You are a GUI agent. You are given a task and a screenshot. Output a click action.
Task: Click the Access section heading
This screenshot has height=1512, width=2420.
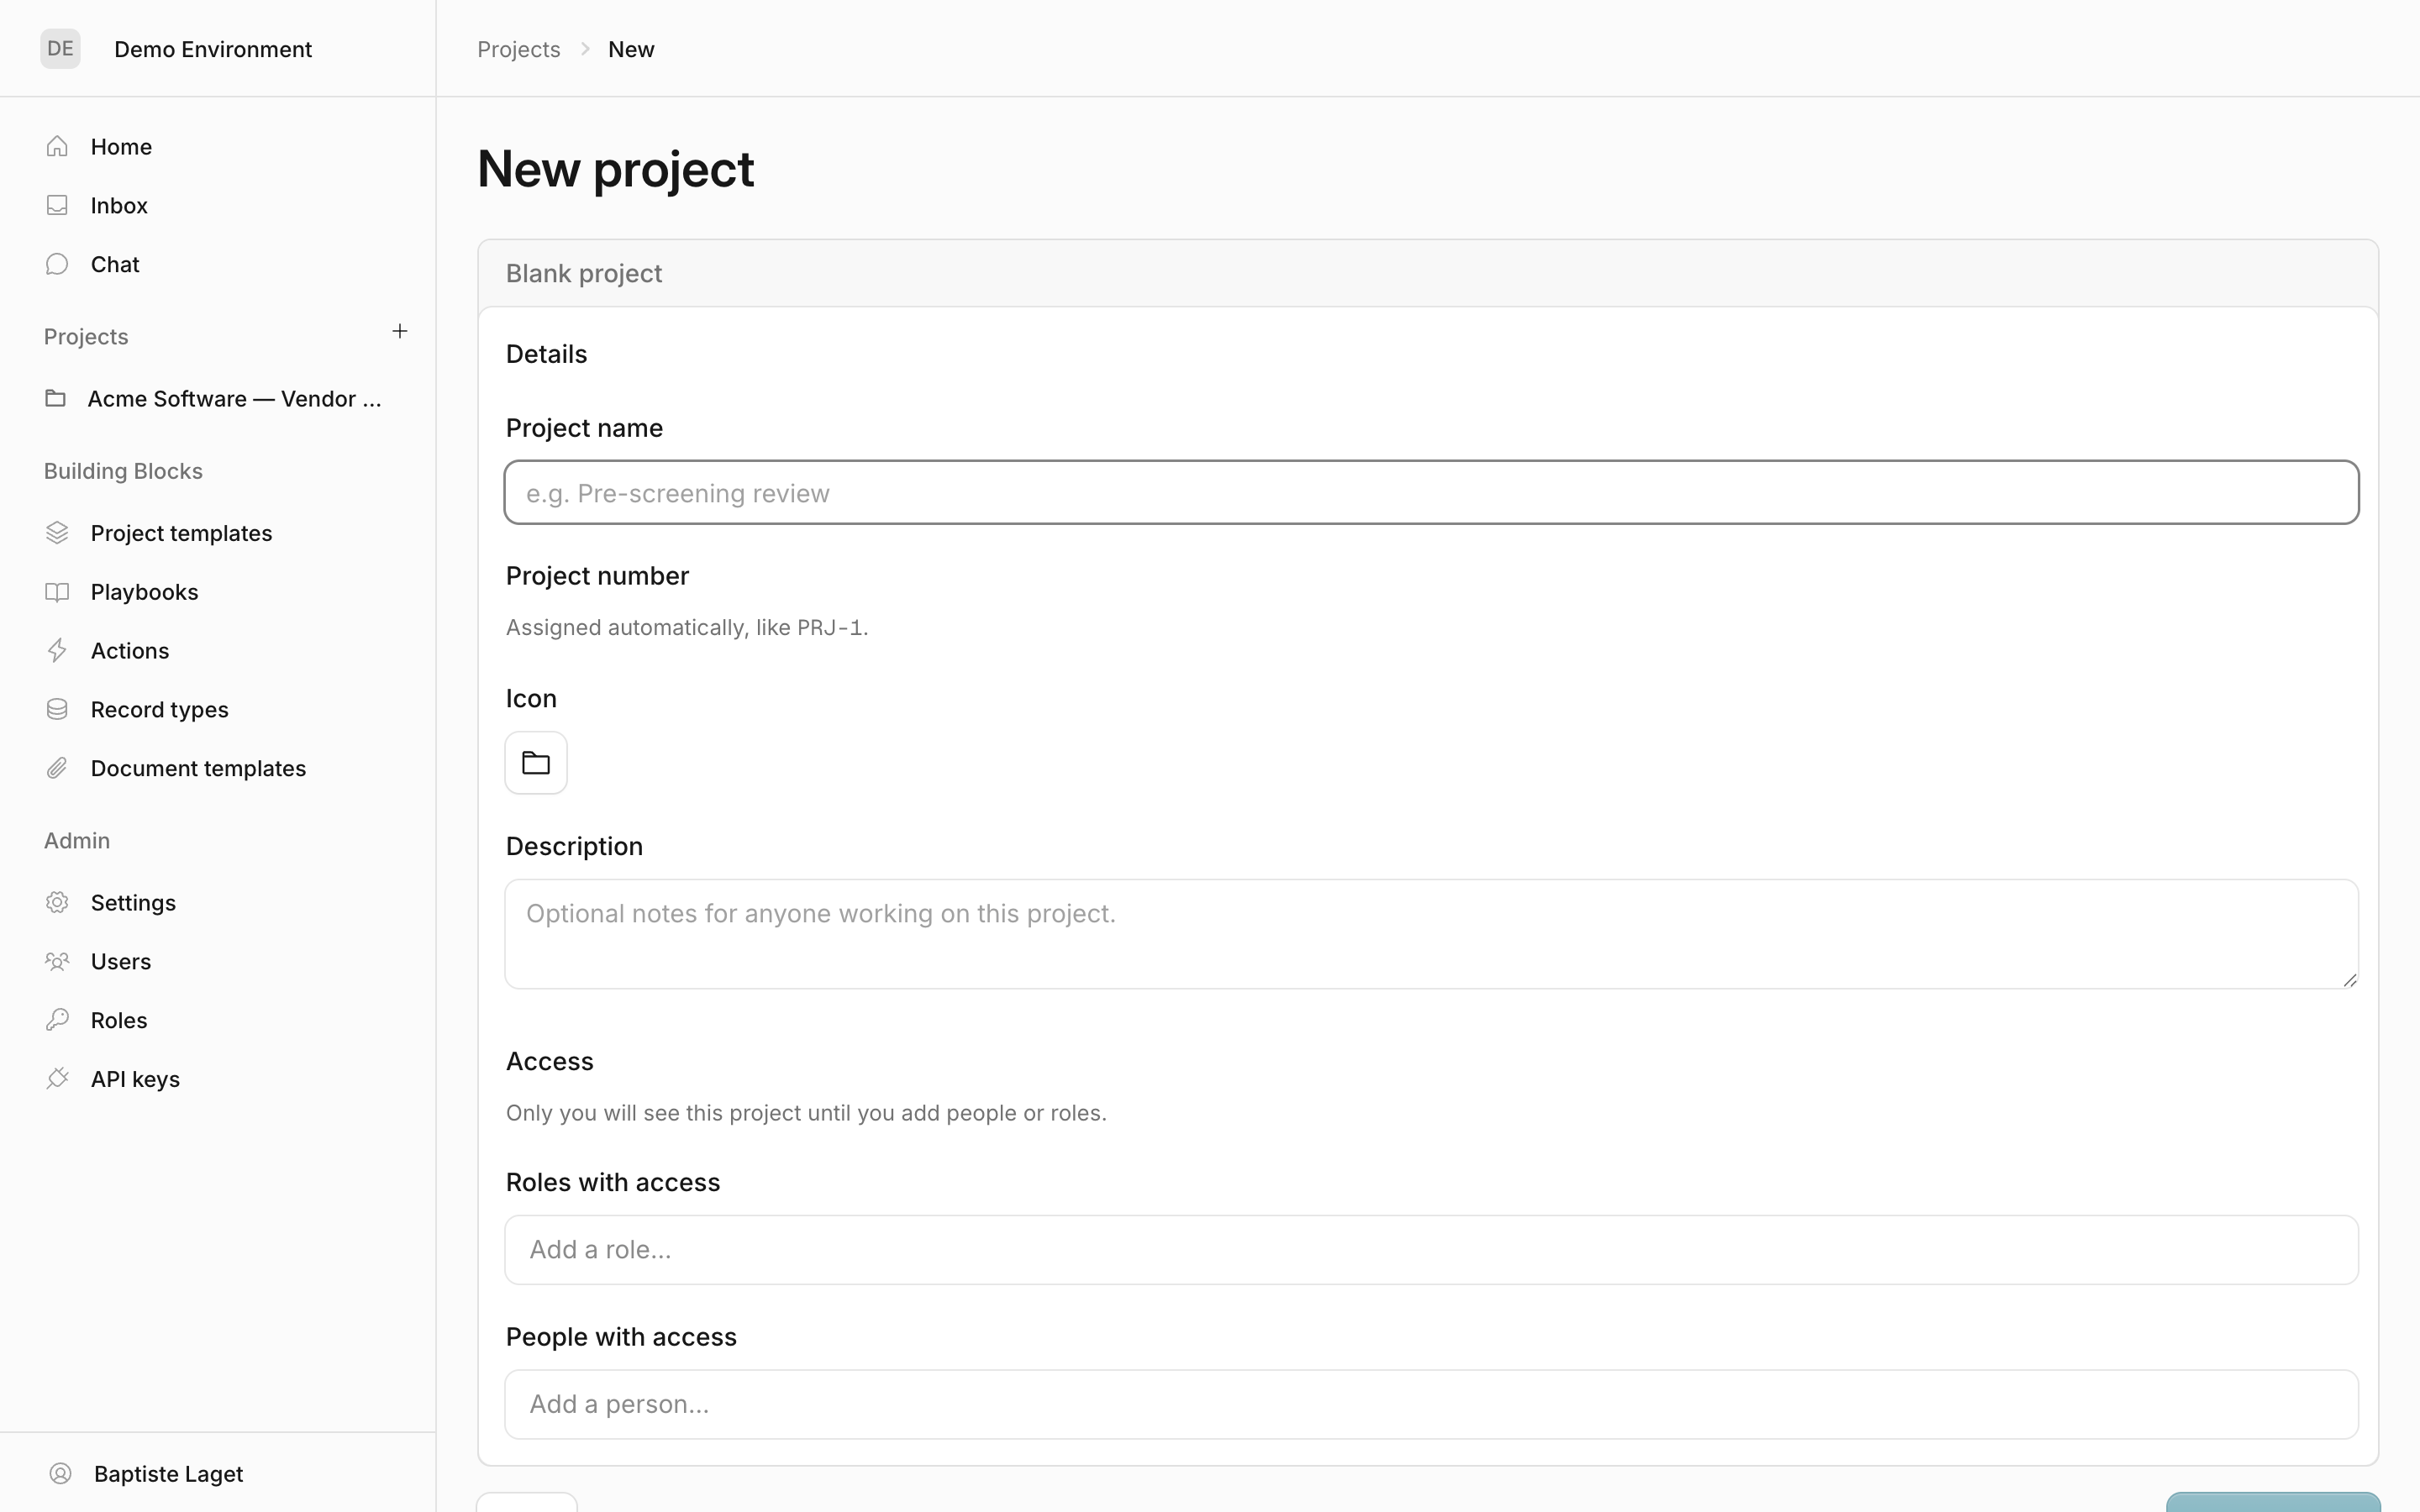[550, 1061]
